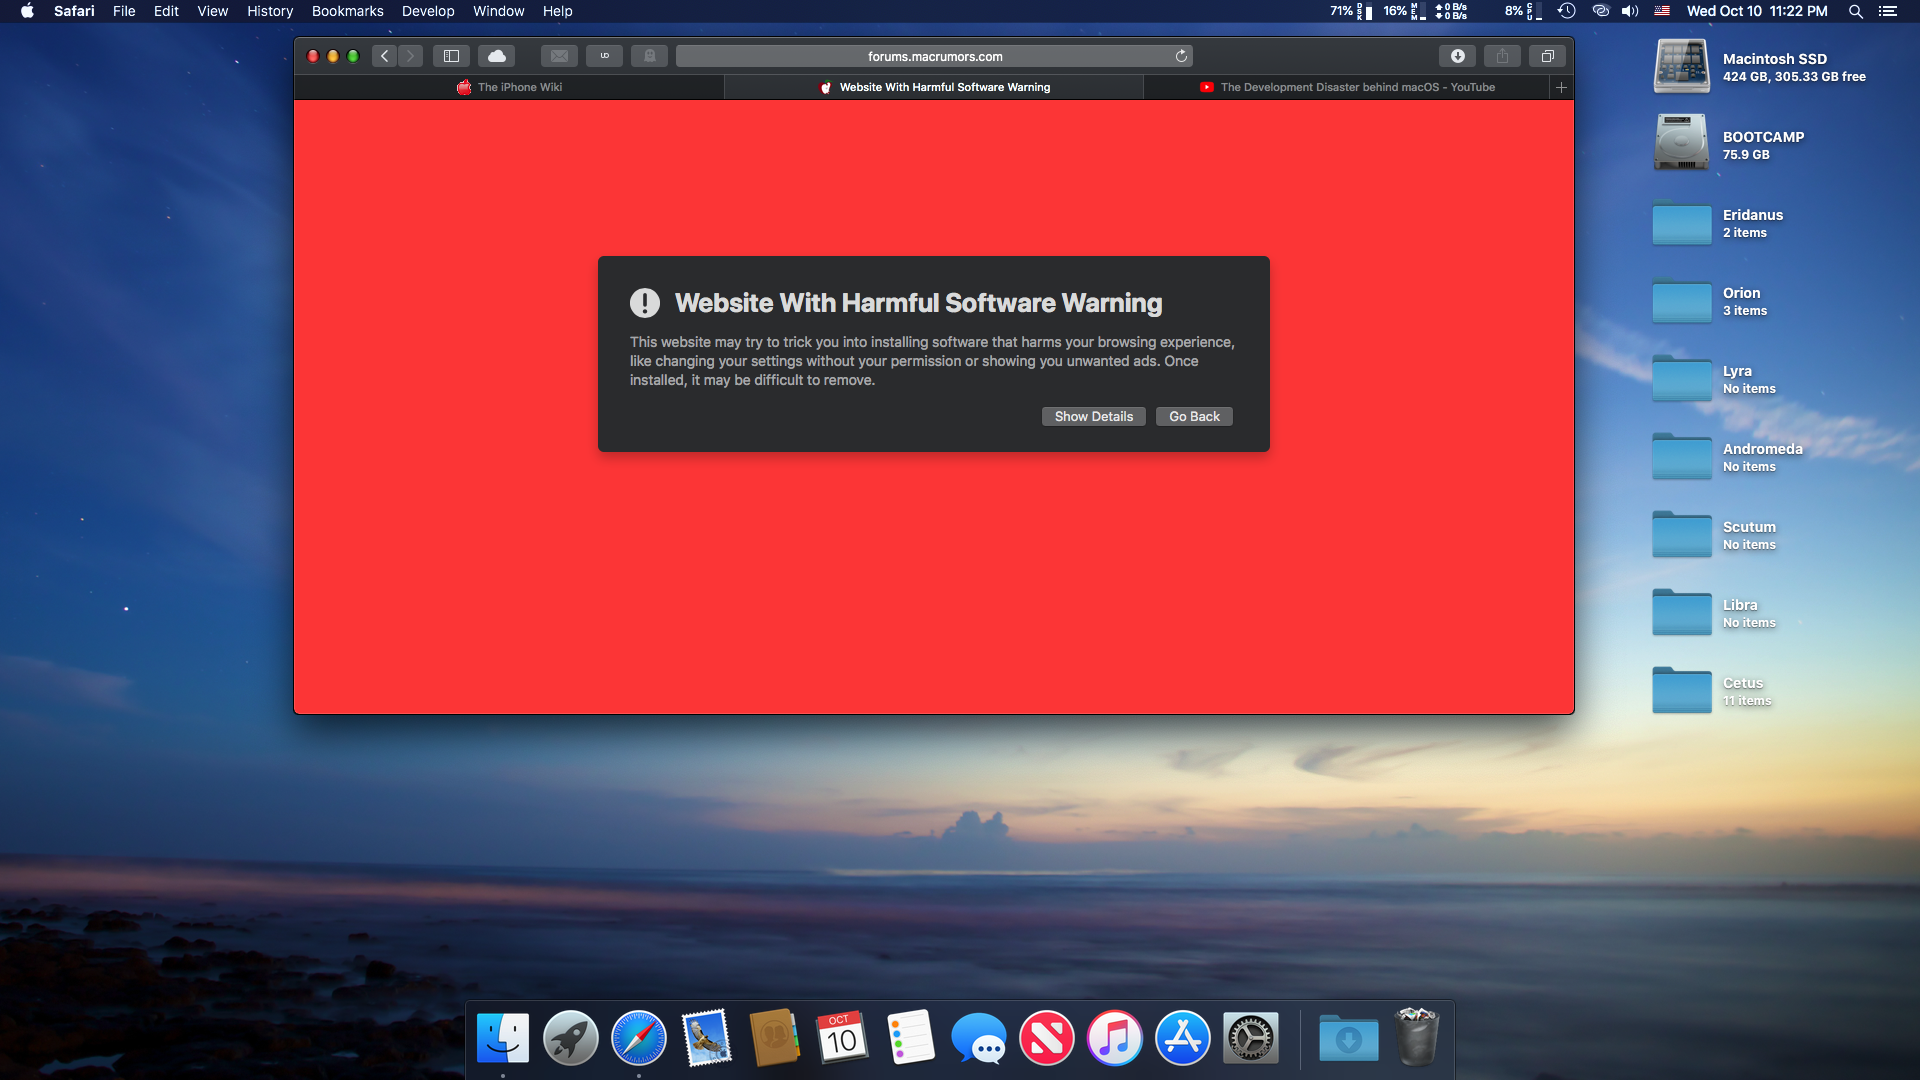Screen dimensions: 1920x1080
Task: Click the volume icon in menu bar
Action: (x=1629, y=11)
